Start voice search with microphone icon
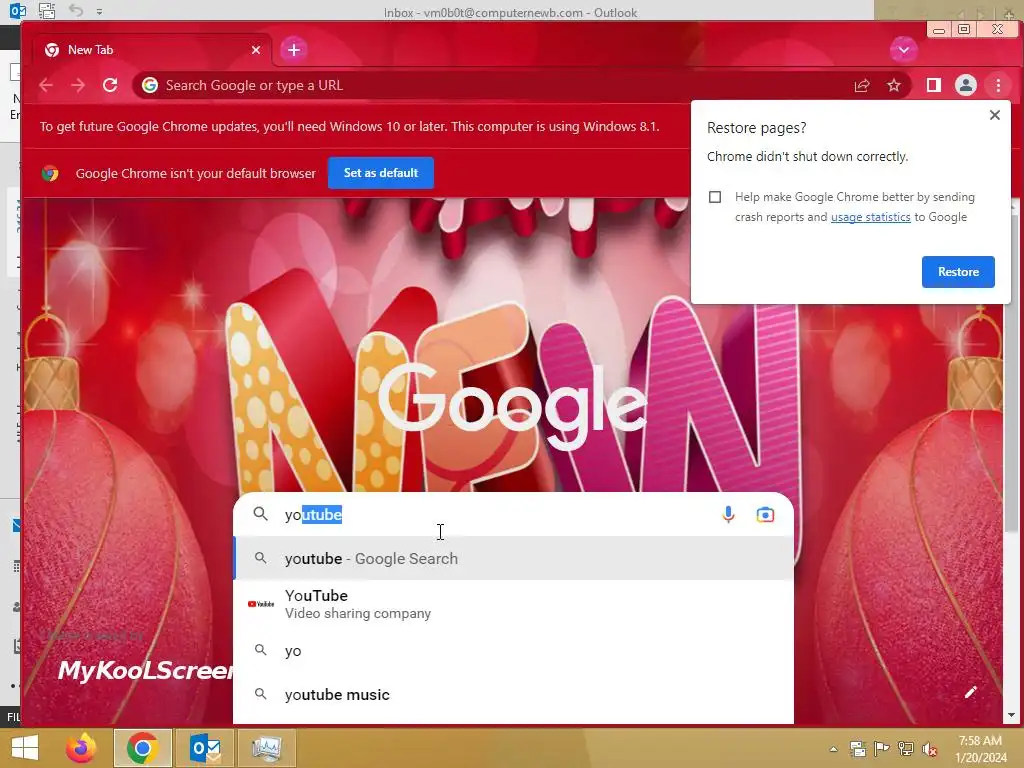Screen dimensions: 1024x768 point(728,515)
